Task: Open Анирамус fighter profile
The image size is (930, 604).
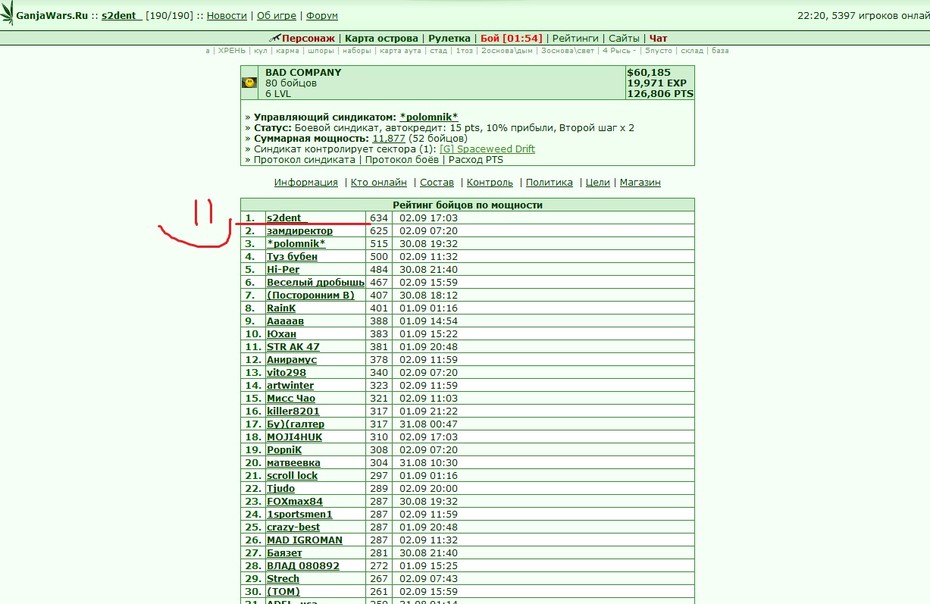Action: tap(291, 360)
